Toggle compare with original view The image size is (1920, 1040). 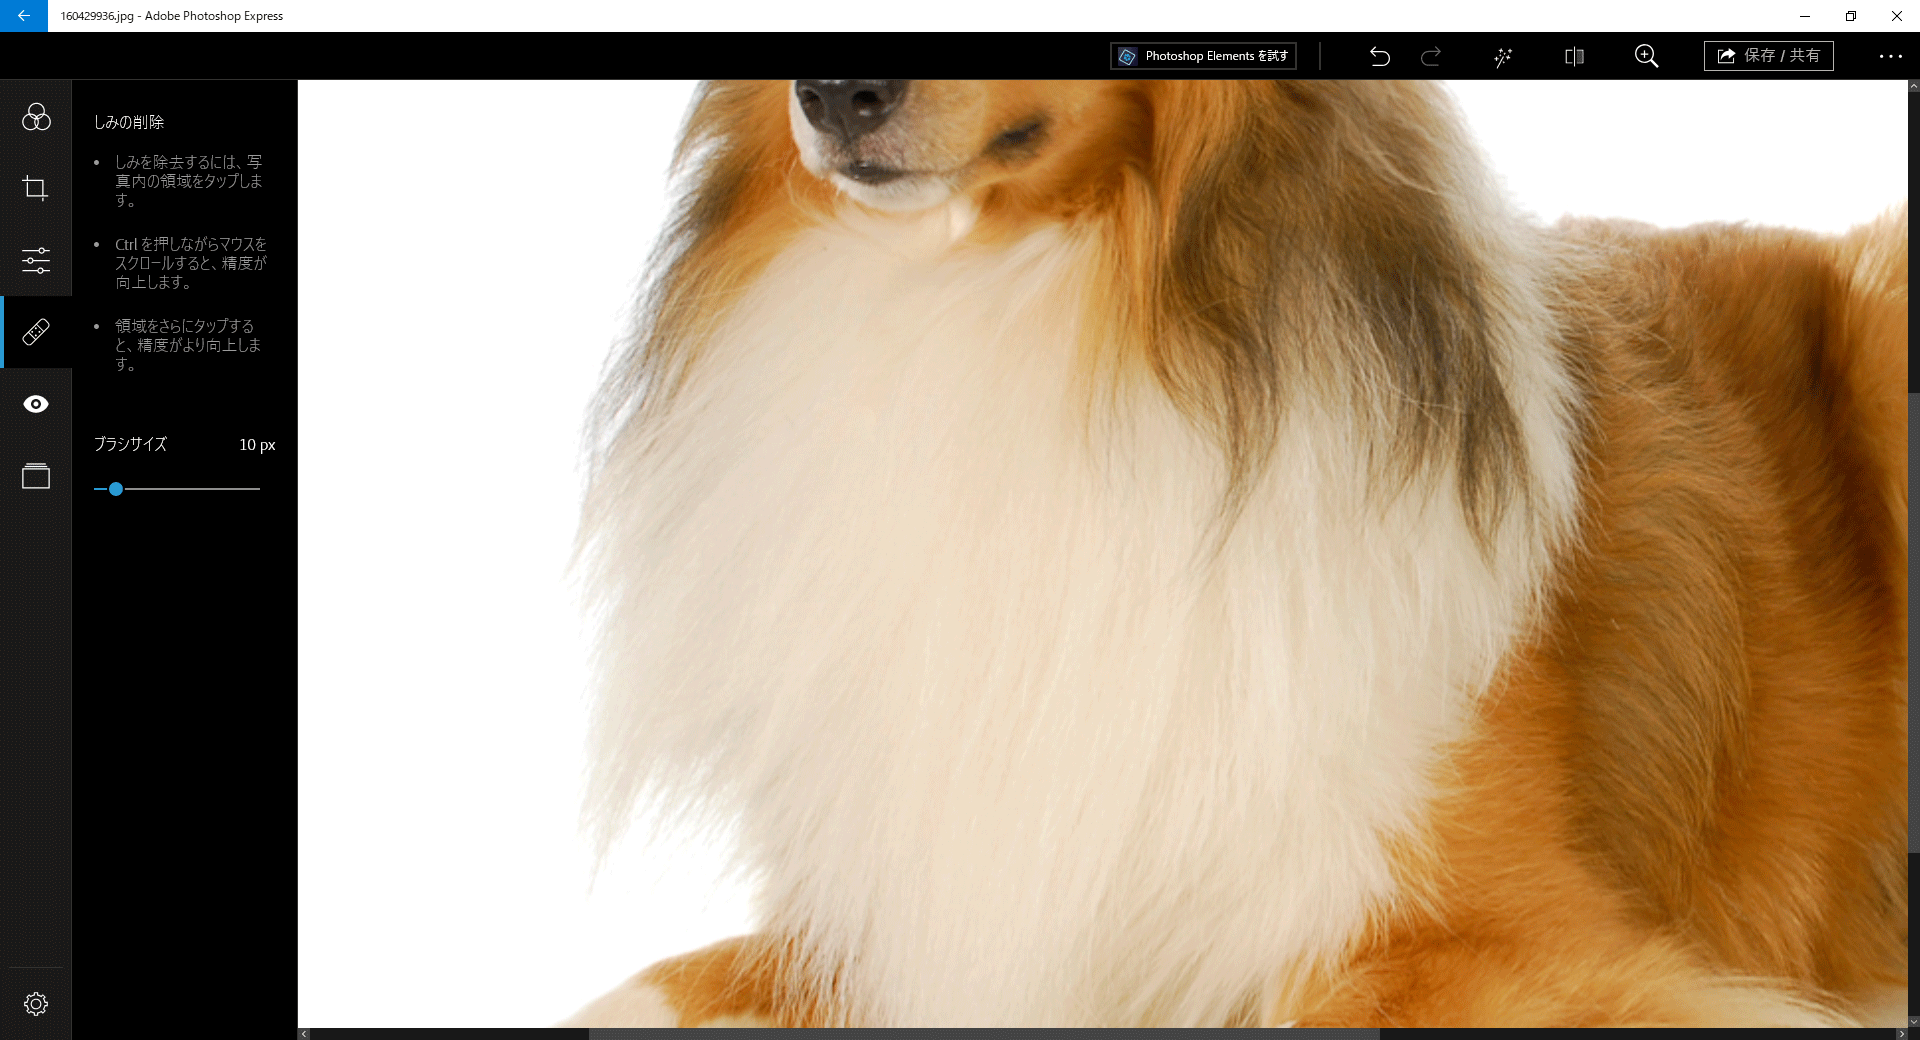coord(1574,56)
